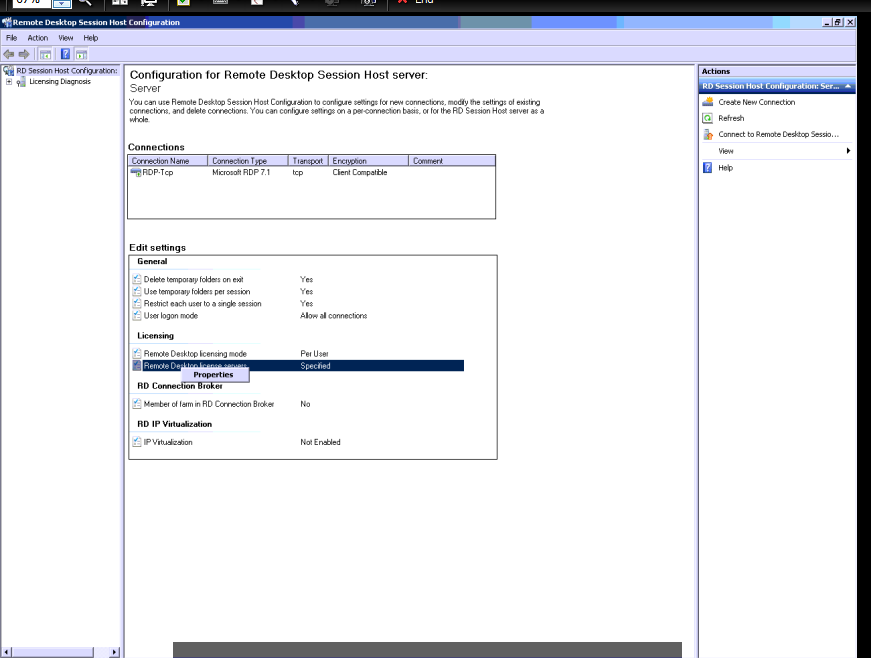Click the Specified value in highlighted row

coord(315,366)
